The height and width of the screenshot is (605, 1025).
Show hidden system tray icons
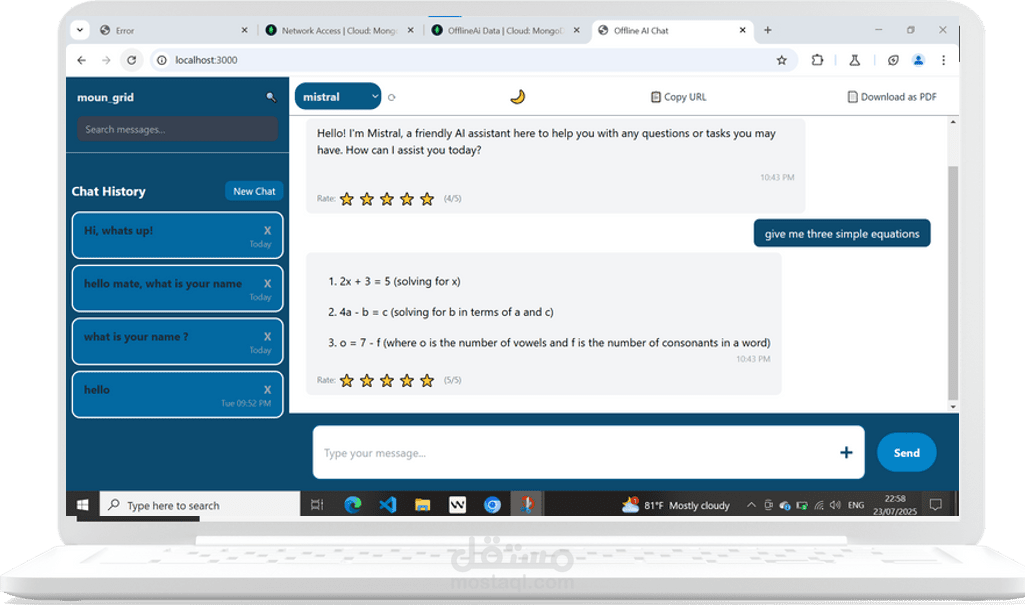pos(751,505)
